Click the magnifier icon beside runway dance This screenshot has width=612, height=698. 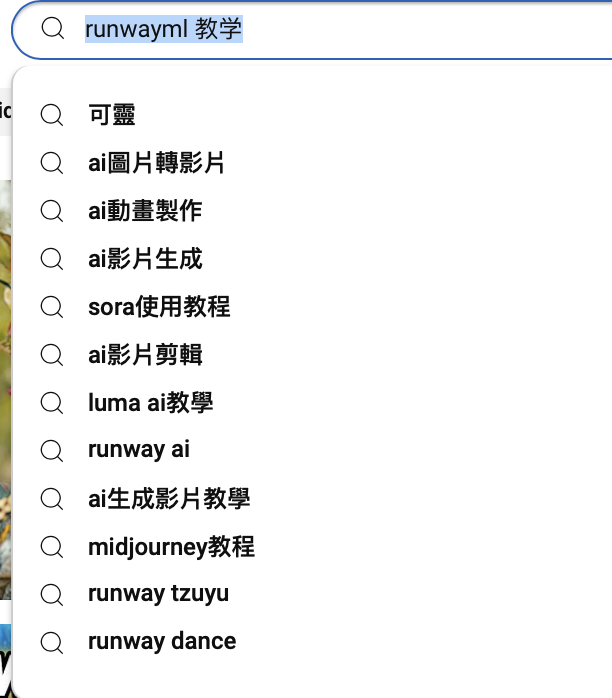(52, 643)
